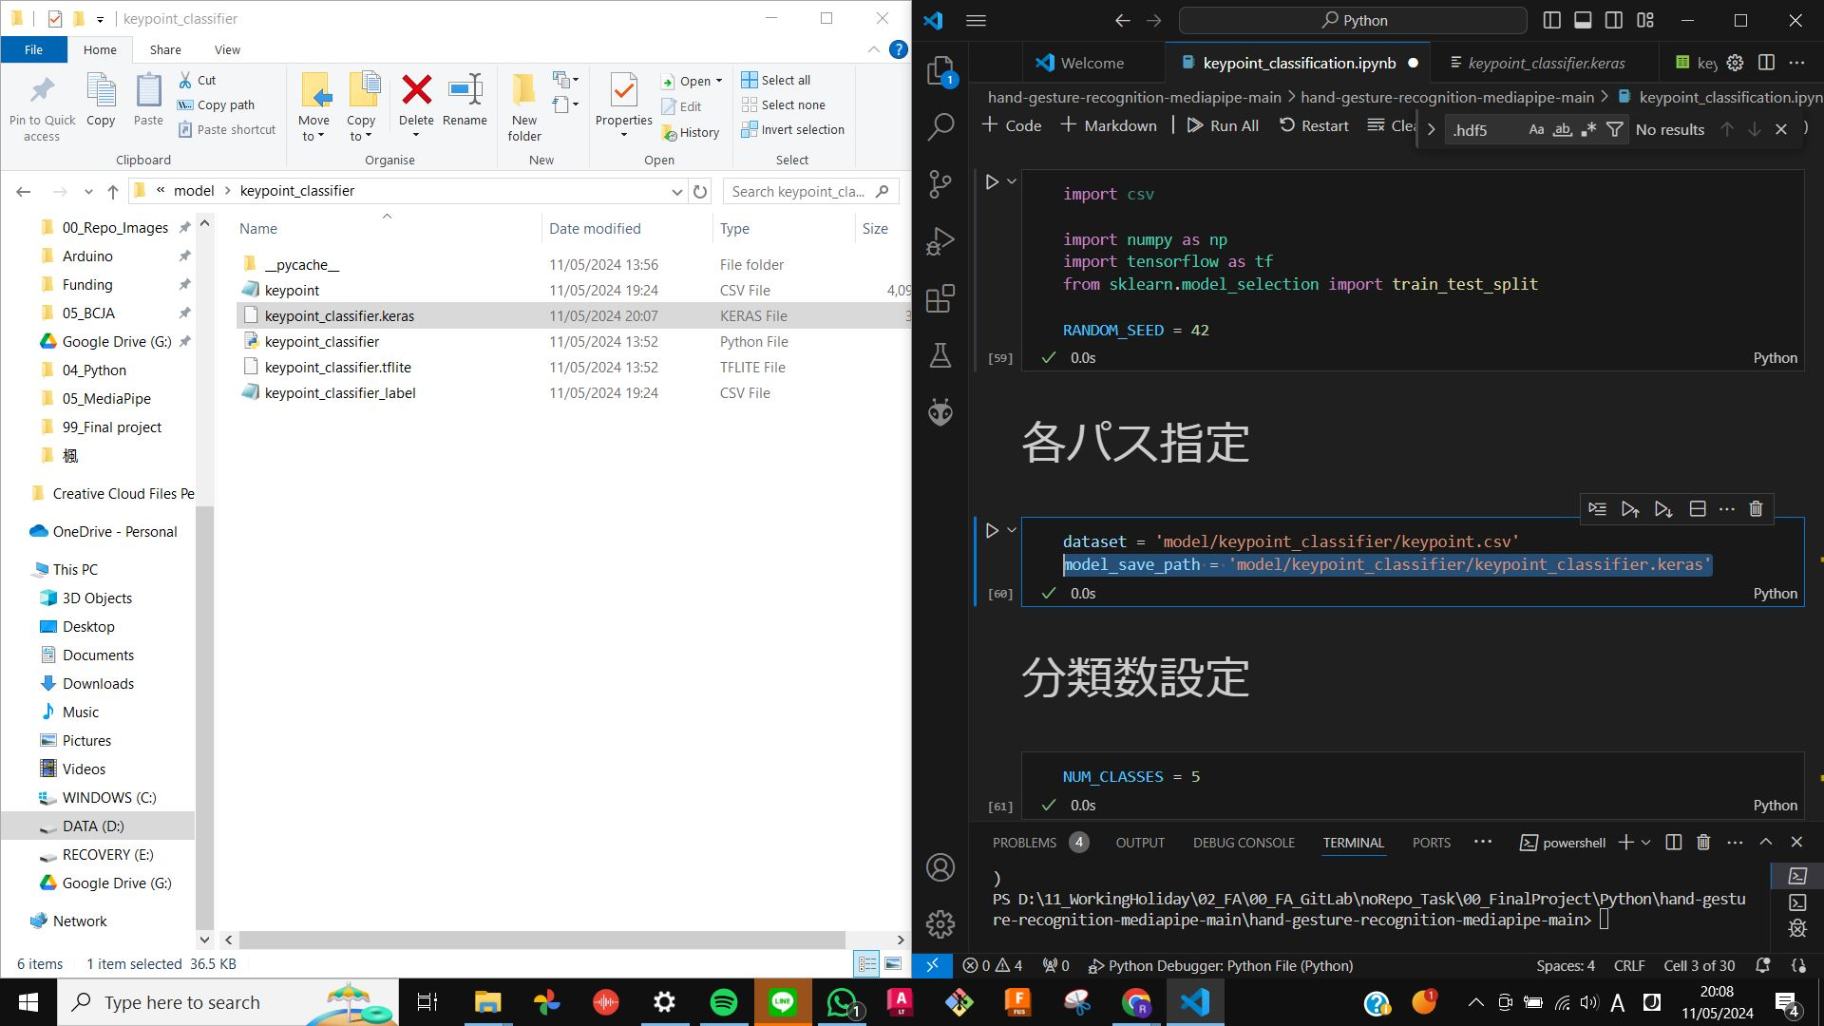Open the Testing flask view

coord(940,355)
